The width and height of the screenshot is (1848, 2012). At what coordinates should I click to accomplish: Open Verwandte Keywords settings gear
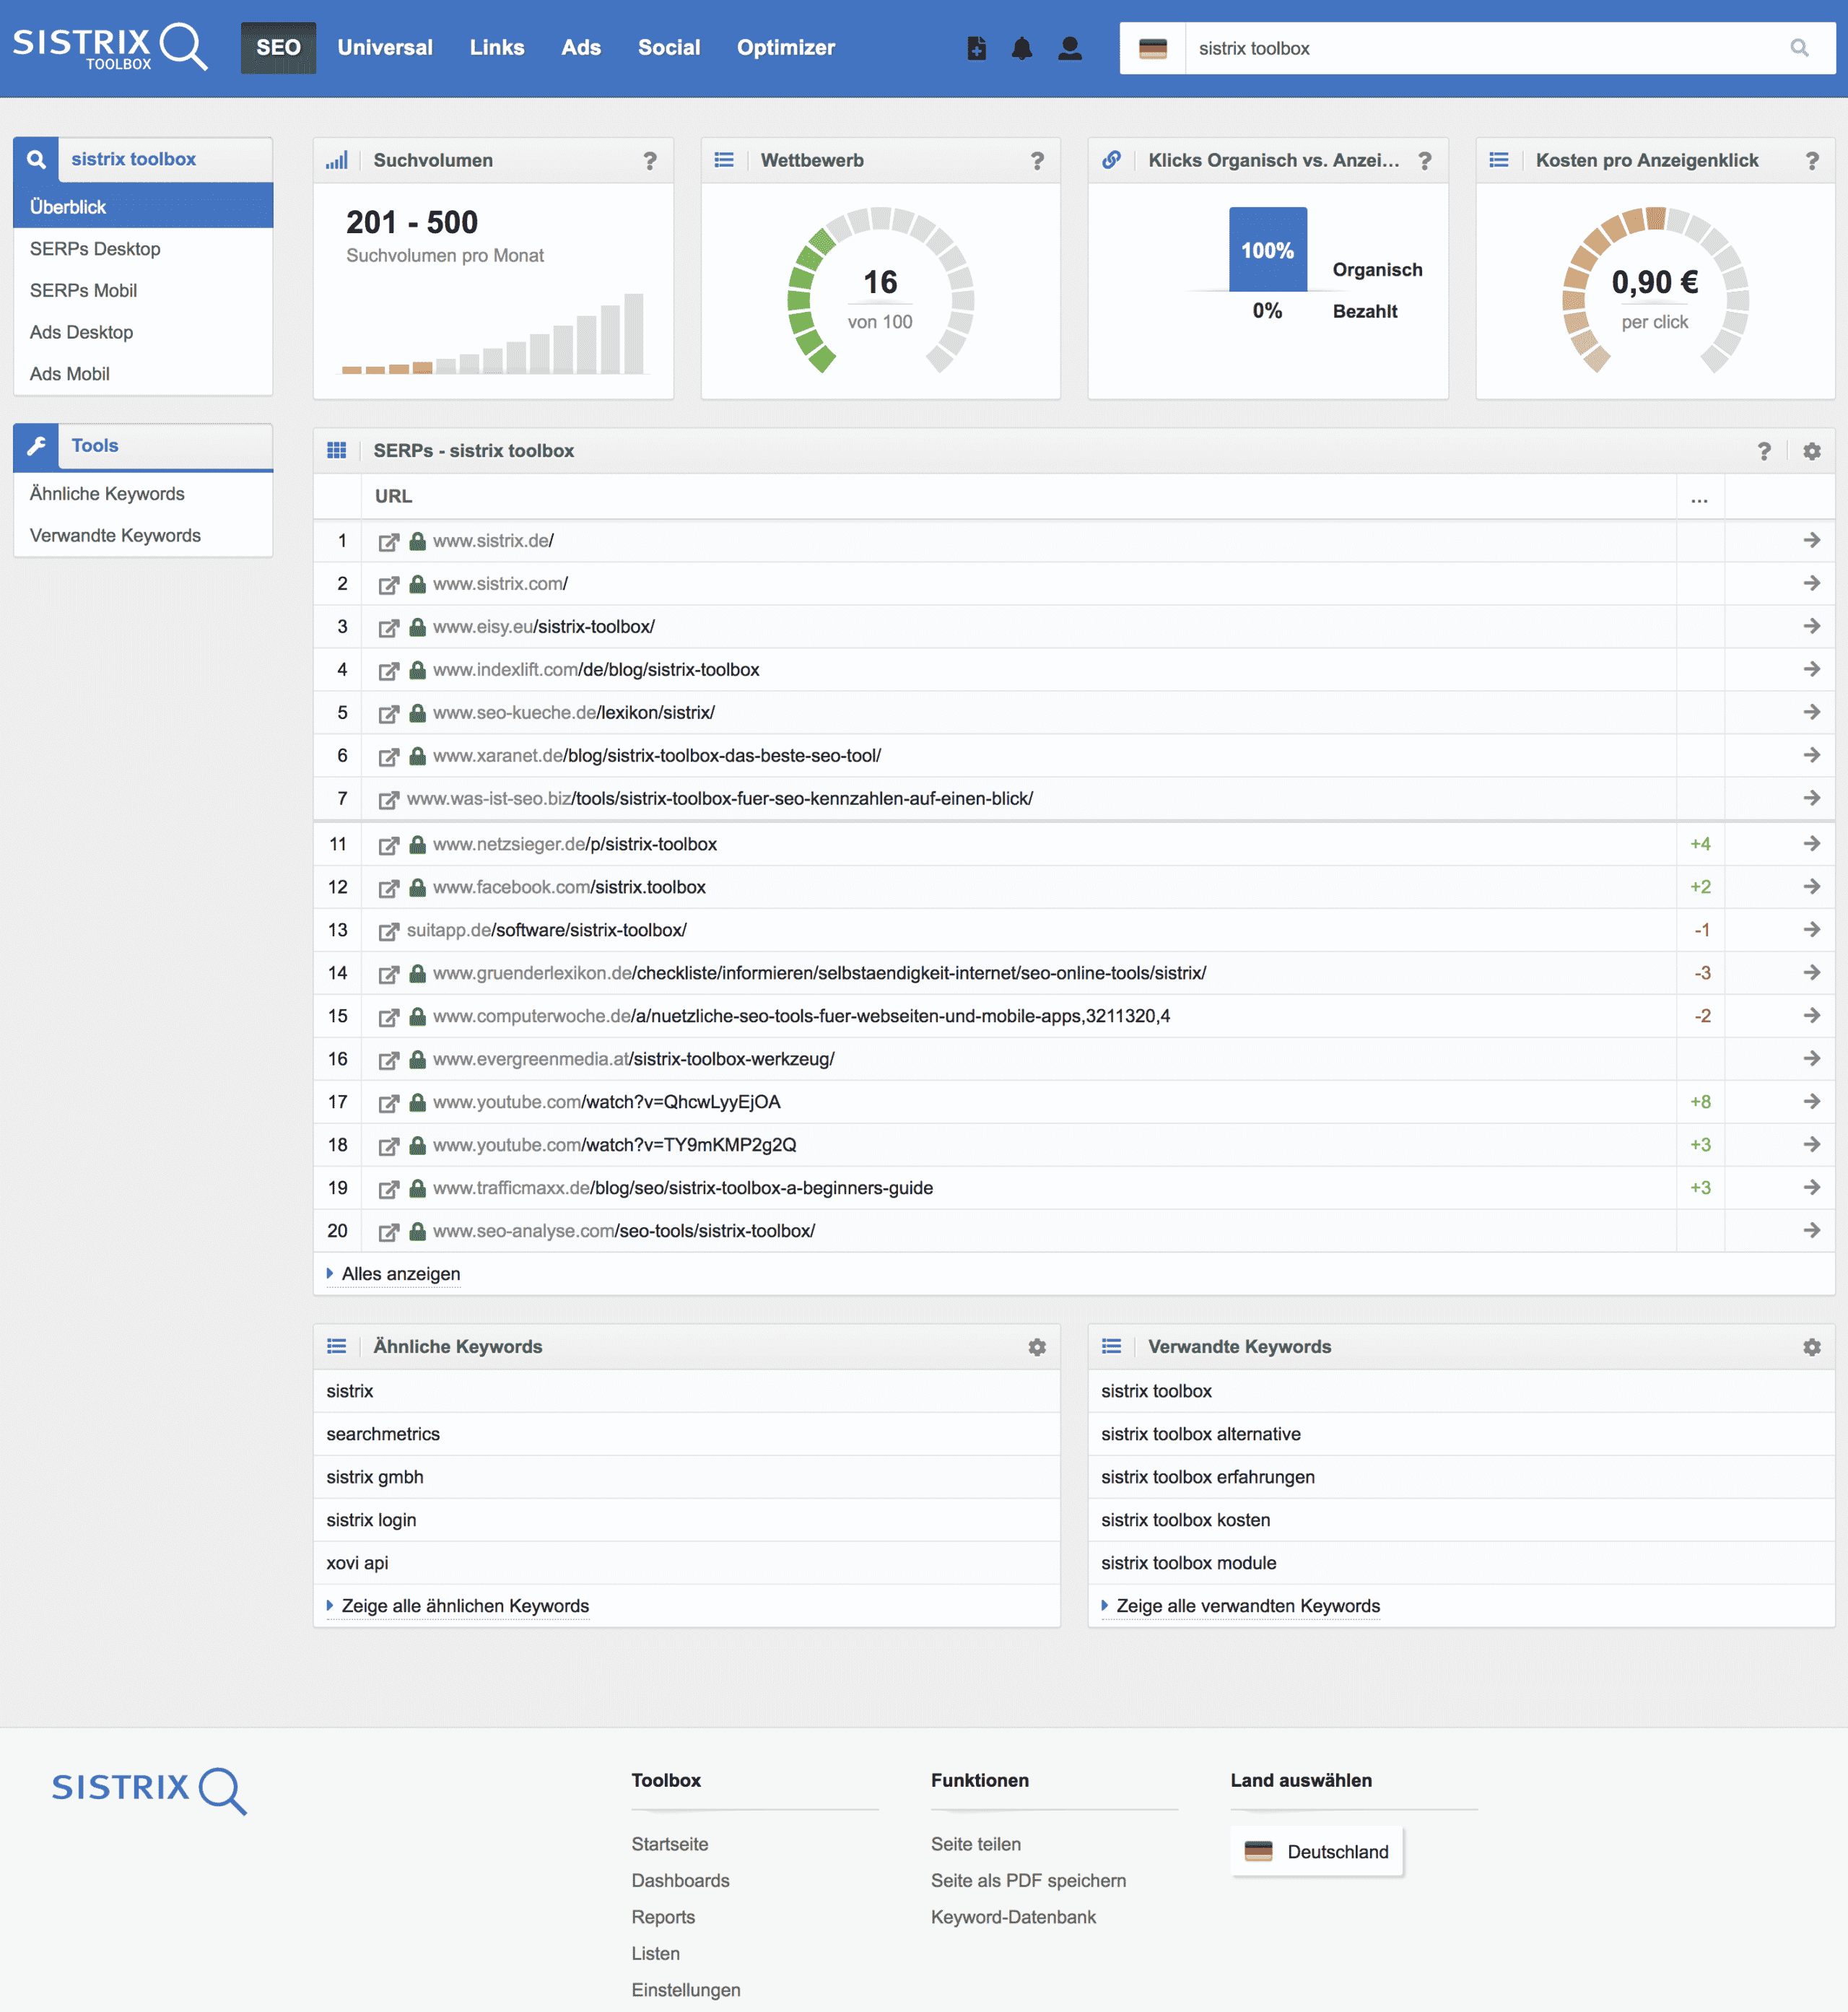coord(1811,1347)
